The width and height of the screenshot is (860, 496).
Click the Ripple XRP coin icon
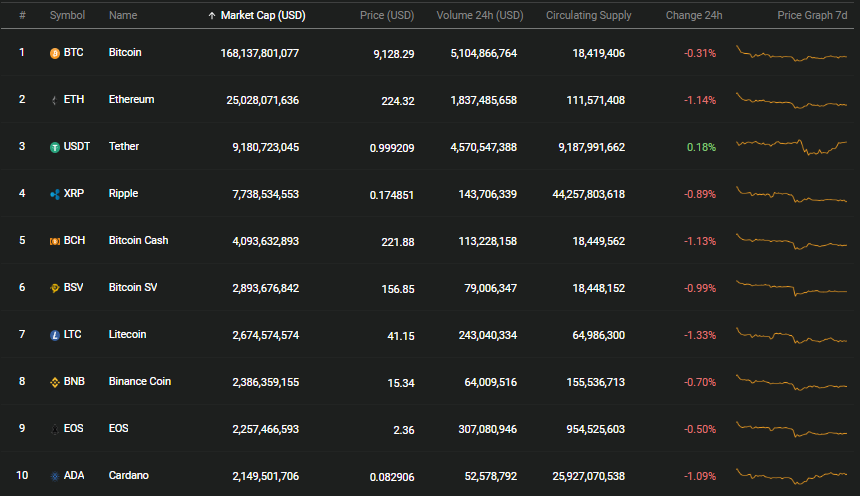click(x=55, y=194)
